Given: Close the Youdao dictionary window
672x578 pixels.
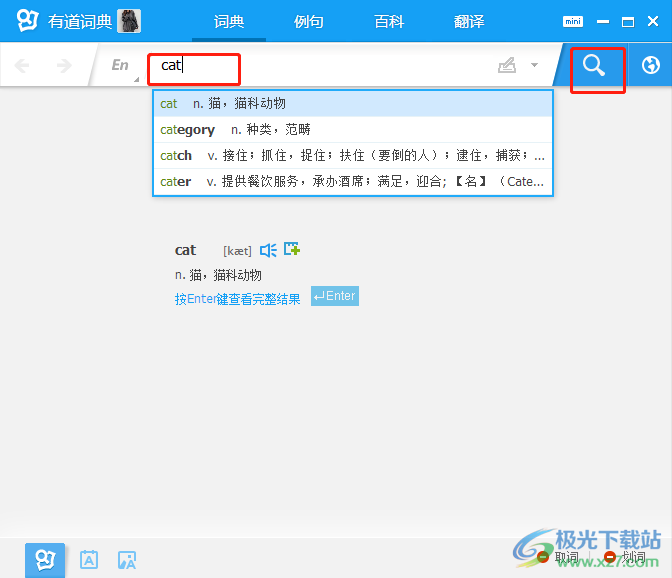Looking at the screenshot, I should point(653,21).
